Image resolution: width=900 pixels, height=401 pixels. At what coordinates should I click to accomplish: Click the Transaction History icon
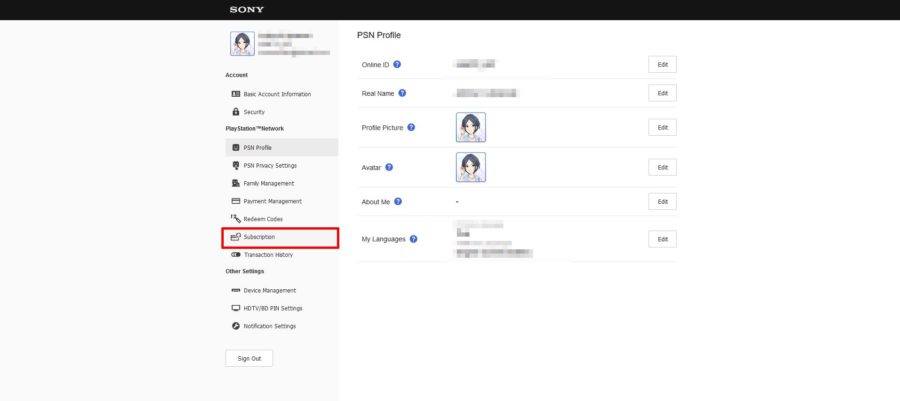pos(235,255)
